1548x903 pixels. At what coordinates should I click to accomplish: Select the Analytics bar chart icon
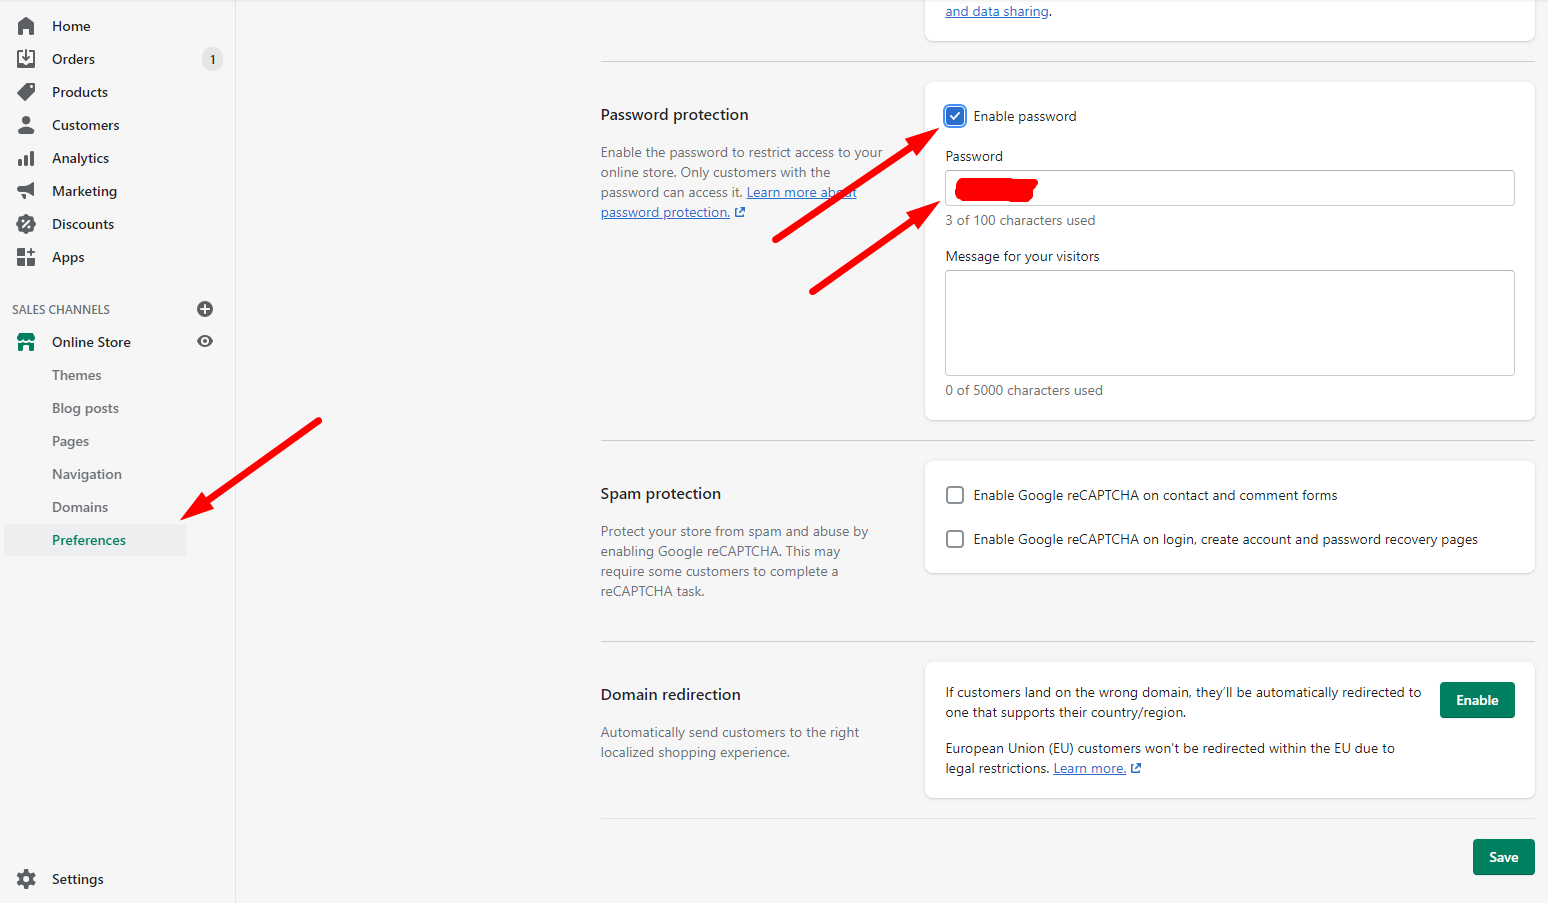click(26, 158)
